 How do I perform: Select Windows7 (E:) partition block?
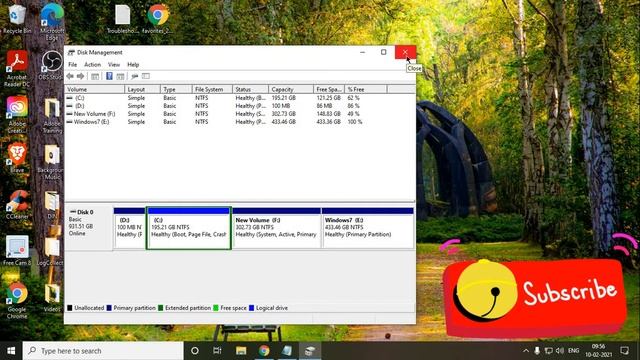pyautogui.click(x=367, y=228)
